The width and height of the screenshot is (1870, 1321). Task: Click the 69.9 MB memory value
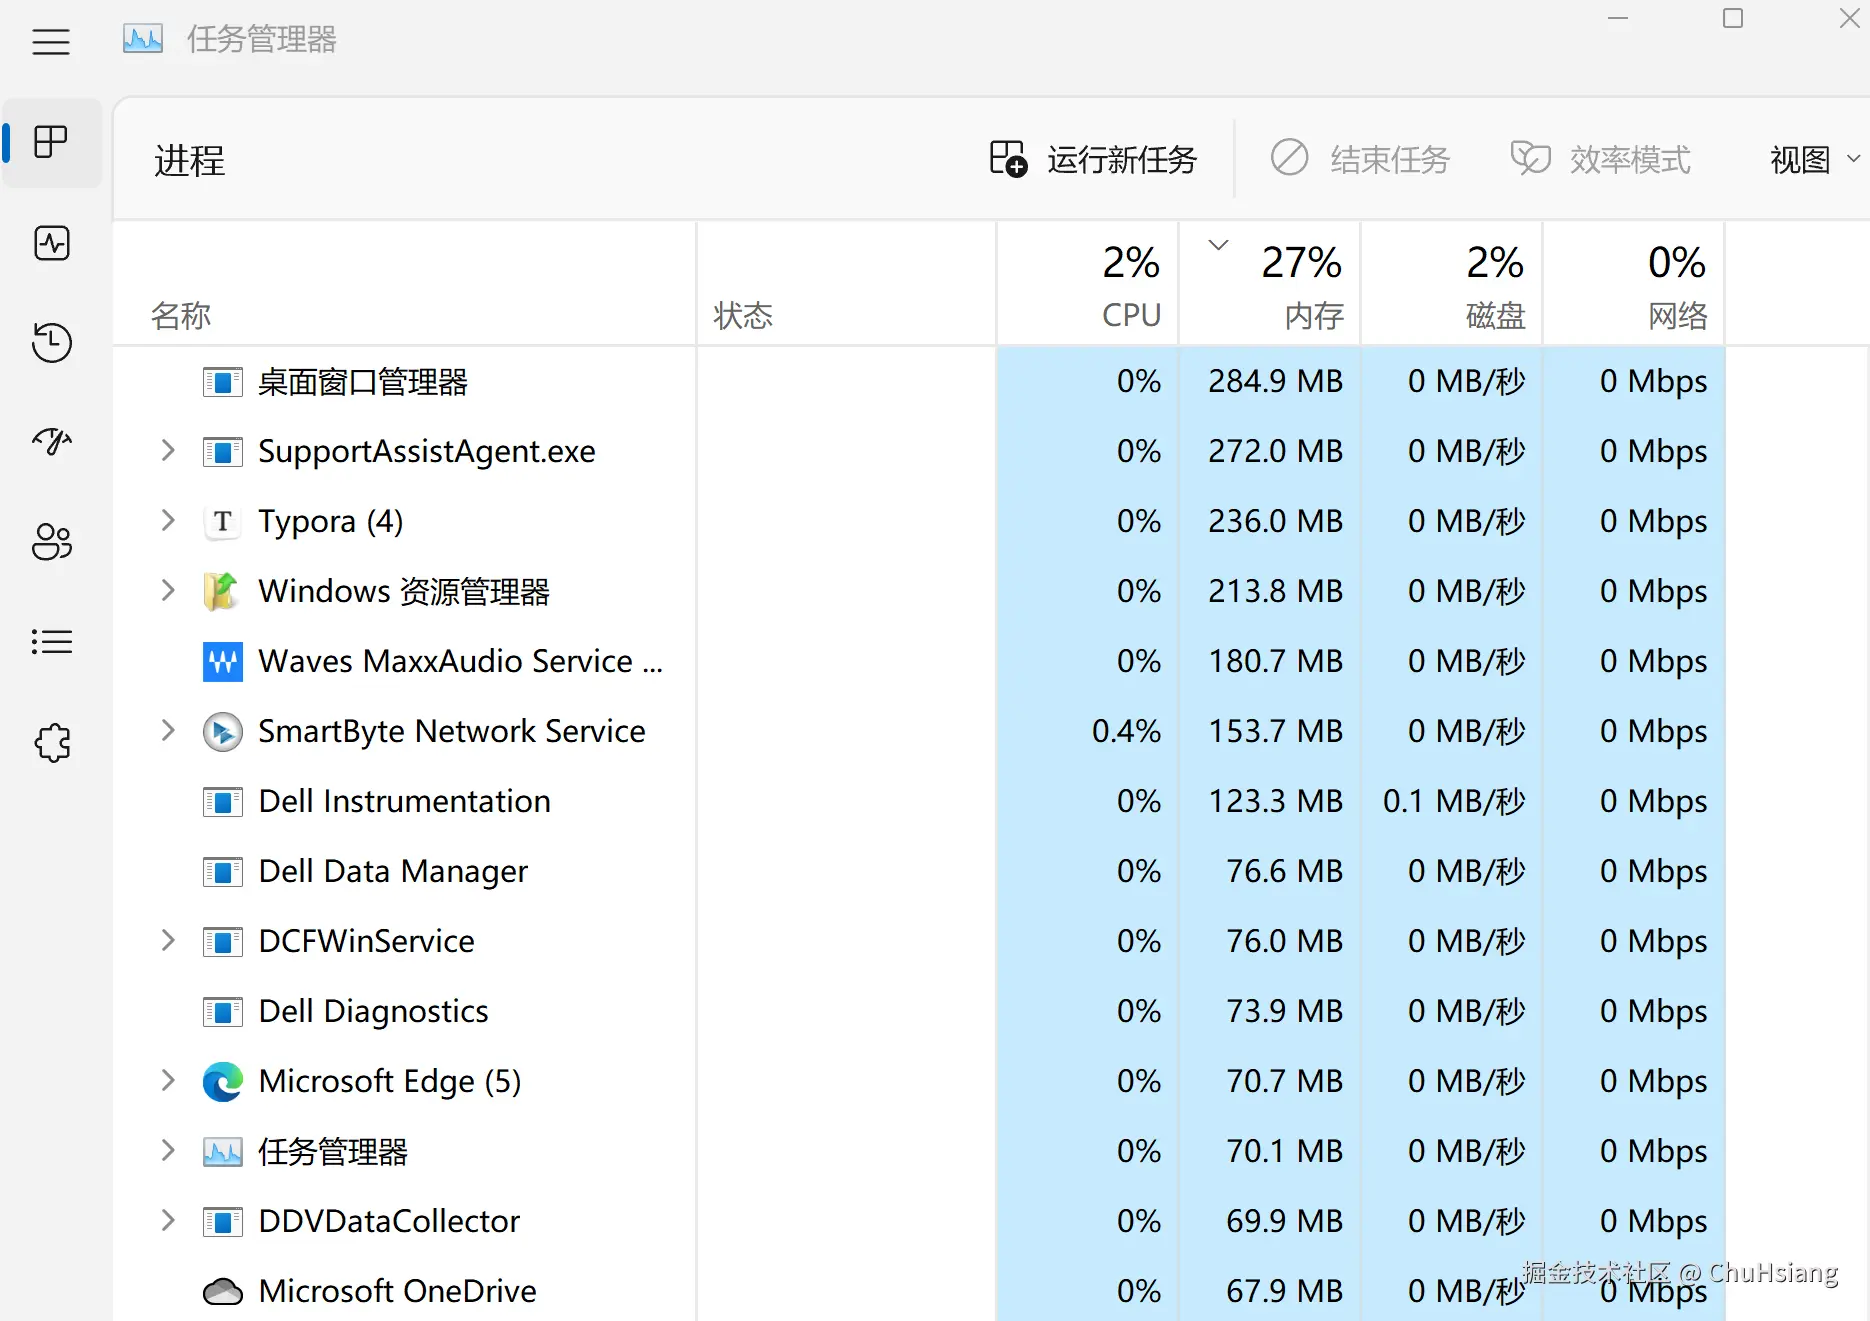[x=1284, y=1221]
